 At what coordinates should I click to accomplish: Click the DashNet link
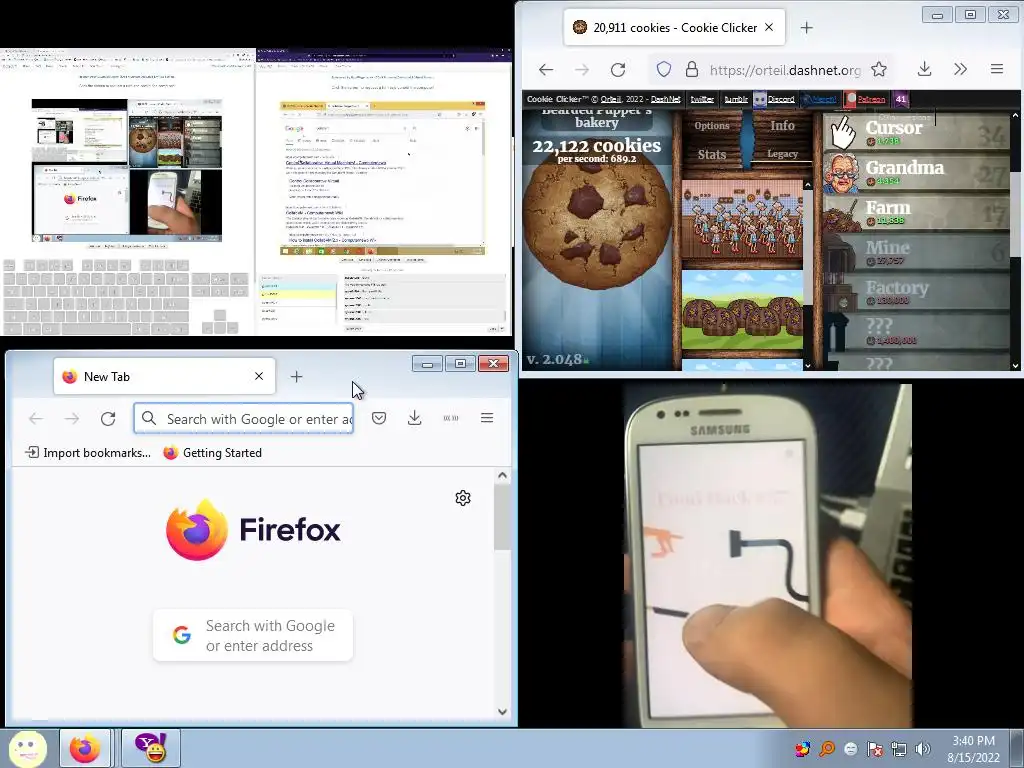(x=665, y=99)
